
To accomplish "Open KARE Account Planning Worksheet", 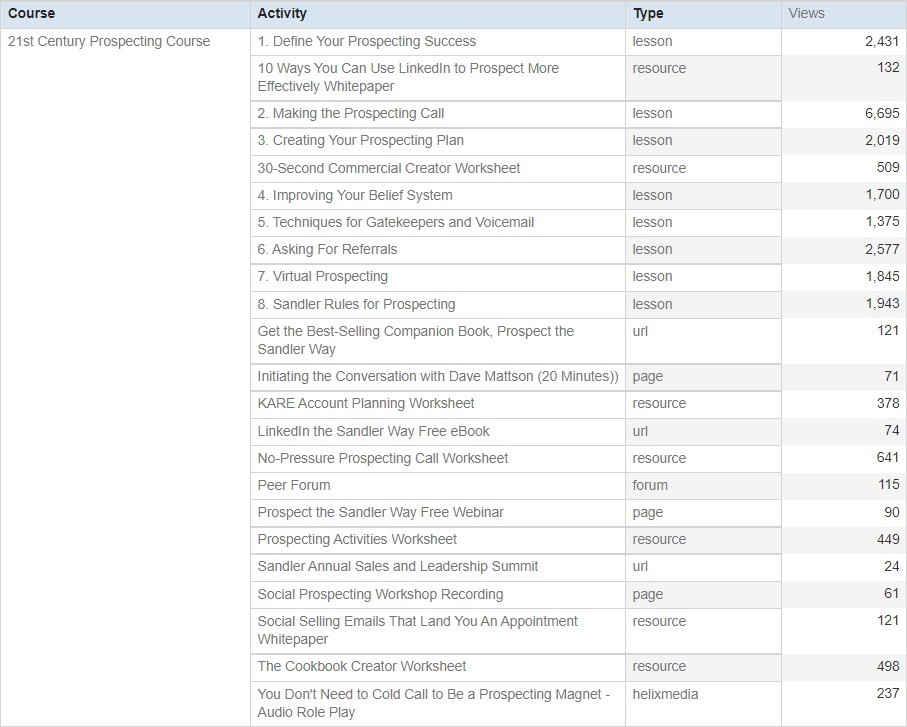I will tap(366, 403).
